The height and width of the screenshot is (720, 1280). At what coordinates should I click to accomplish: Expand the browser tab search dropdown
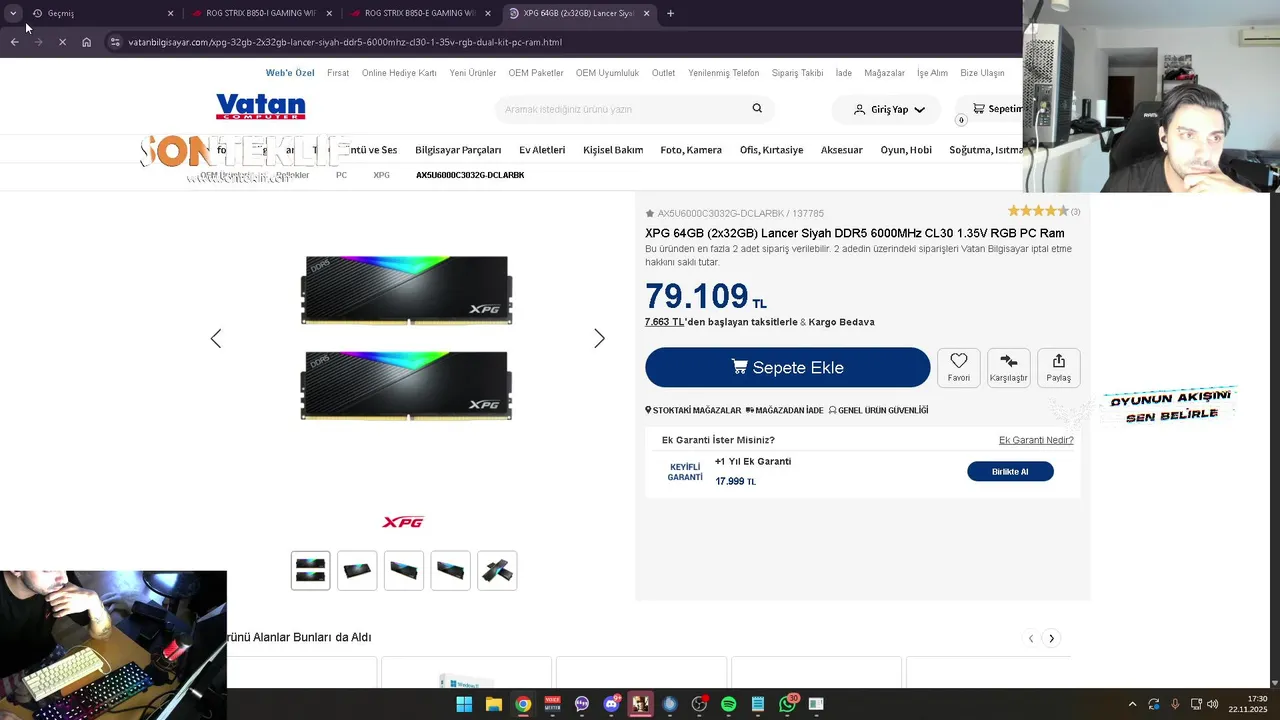[13, 13]
